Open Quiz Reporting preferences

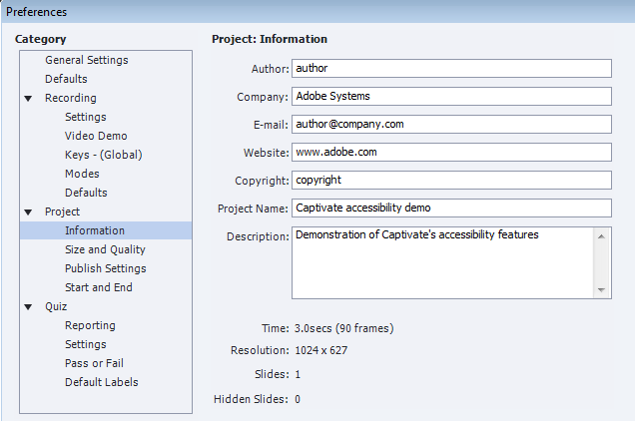[90, 326]
